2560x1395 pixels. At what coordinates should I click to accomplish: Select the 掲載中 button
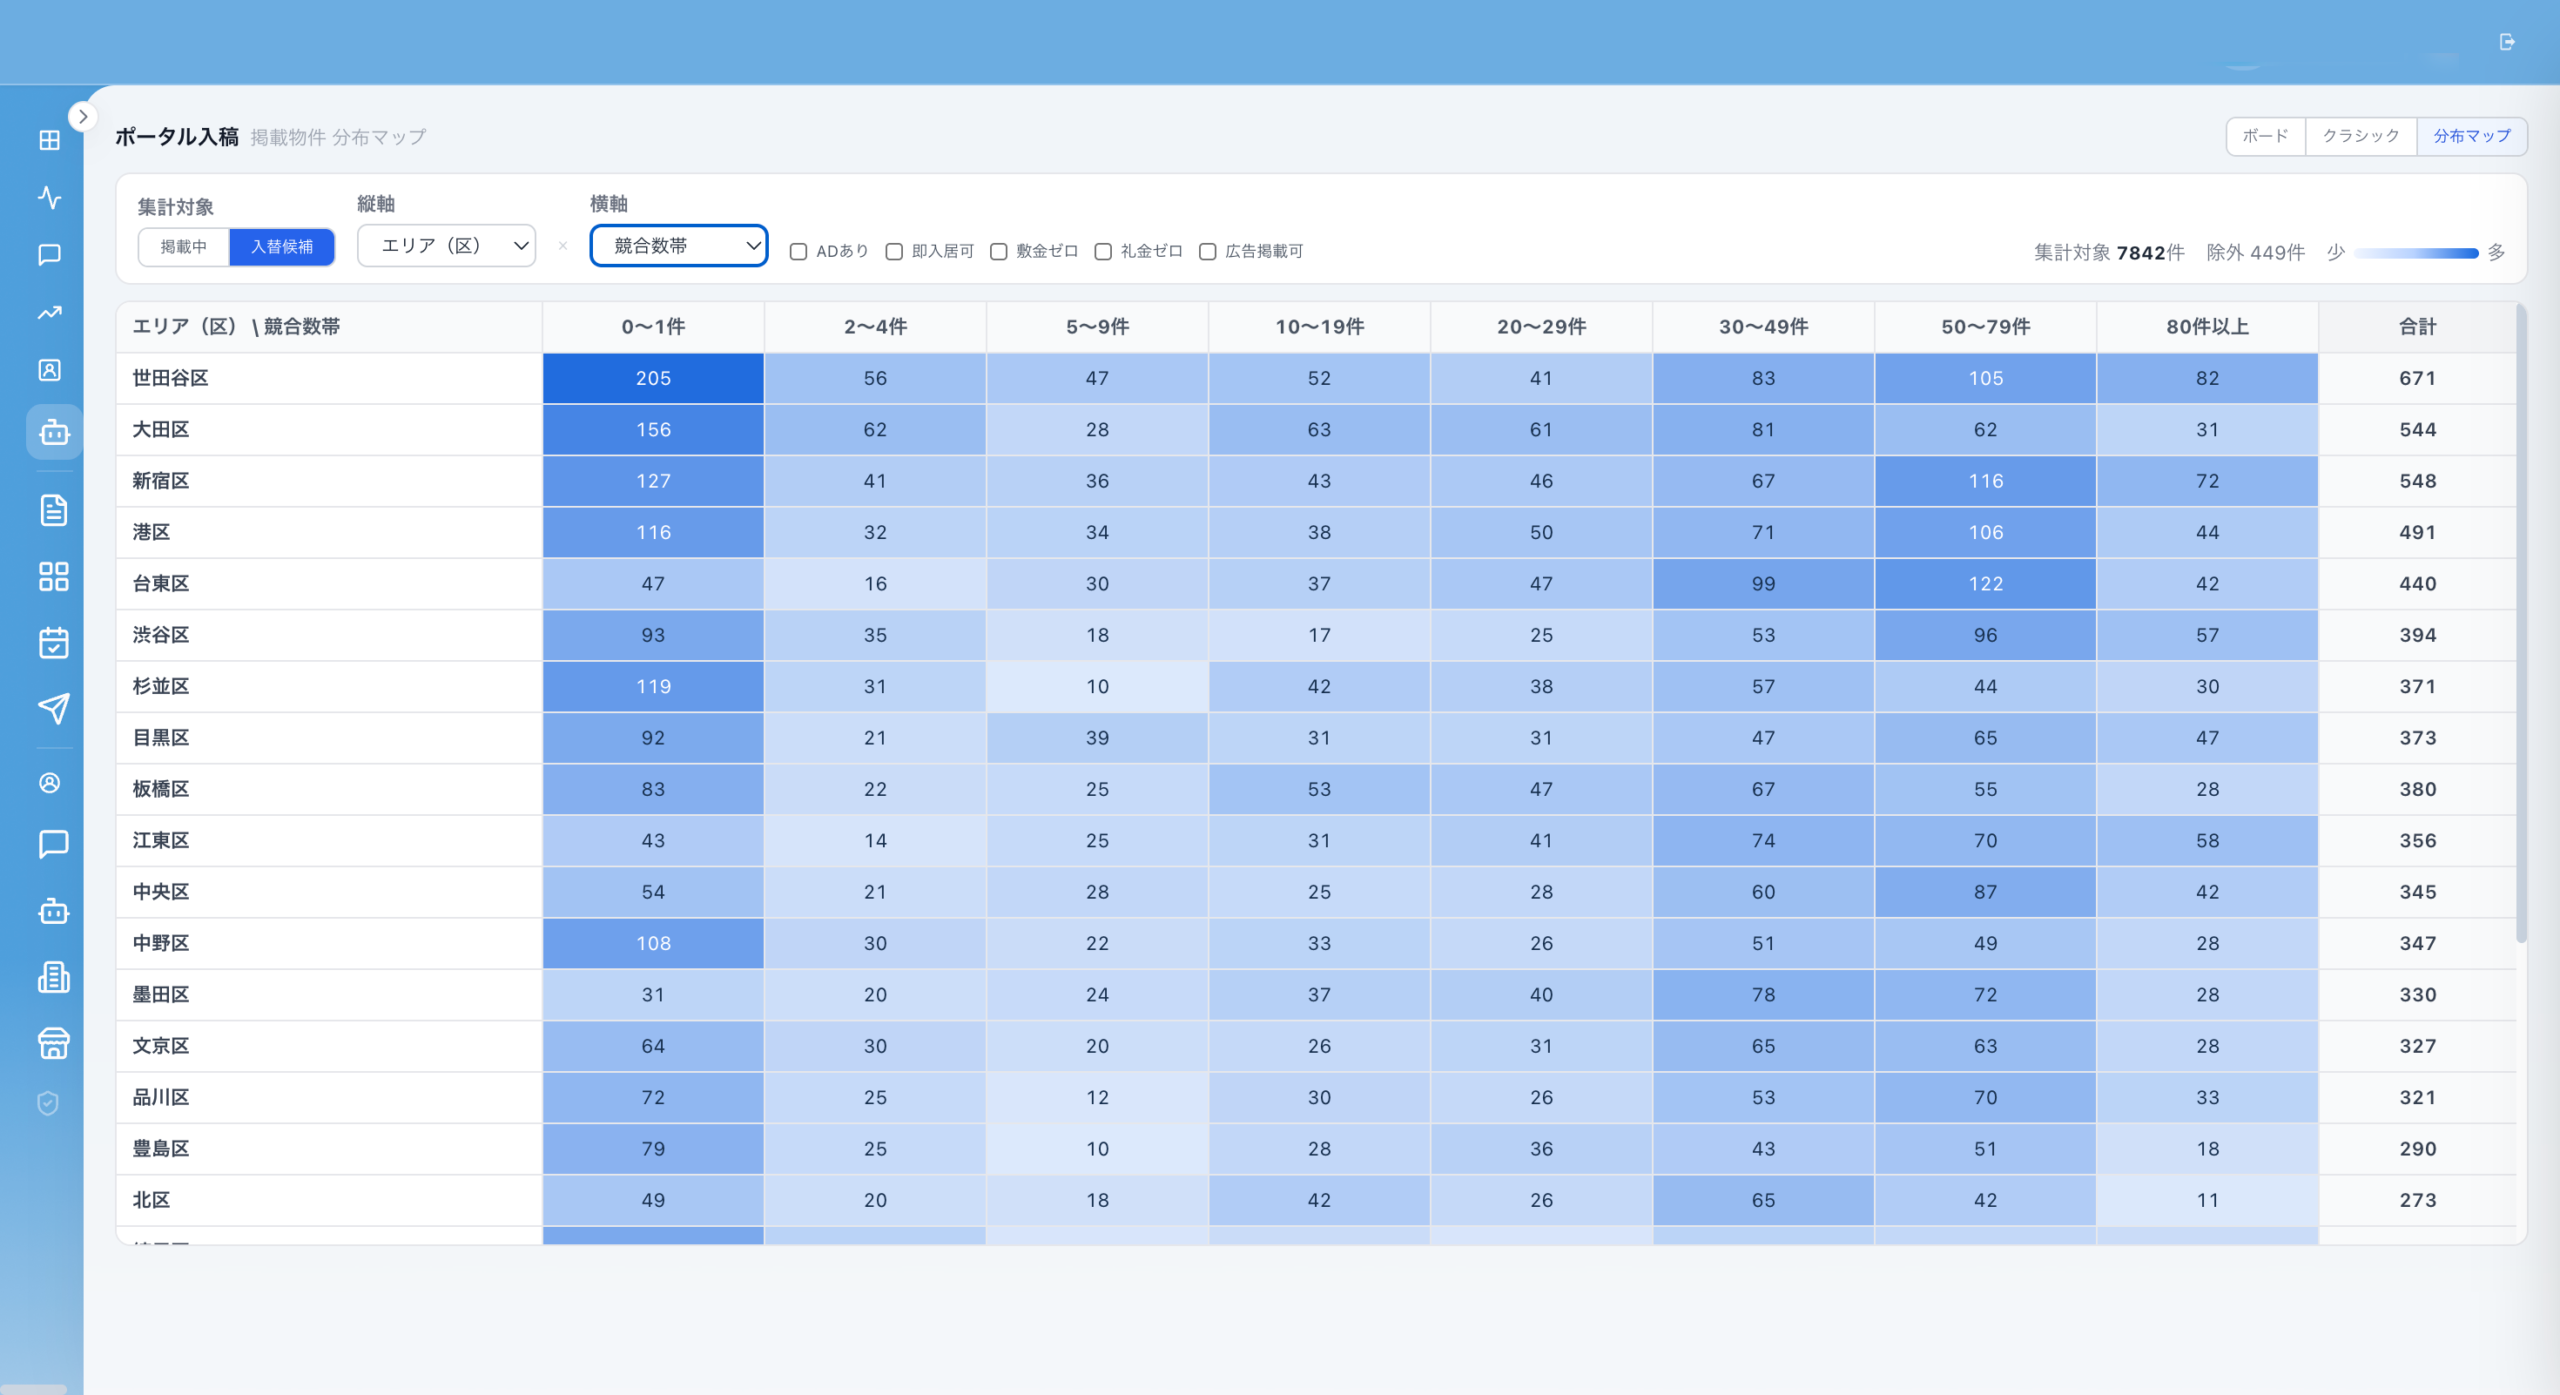click(x=184, y=247)
